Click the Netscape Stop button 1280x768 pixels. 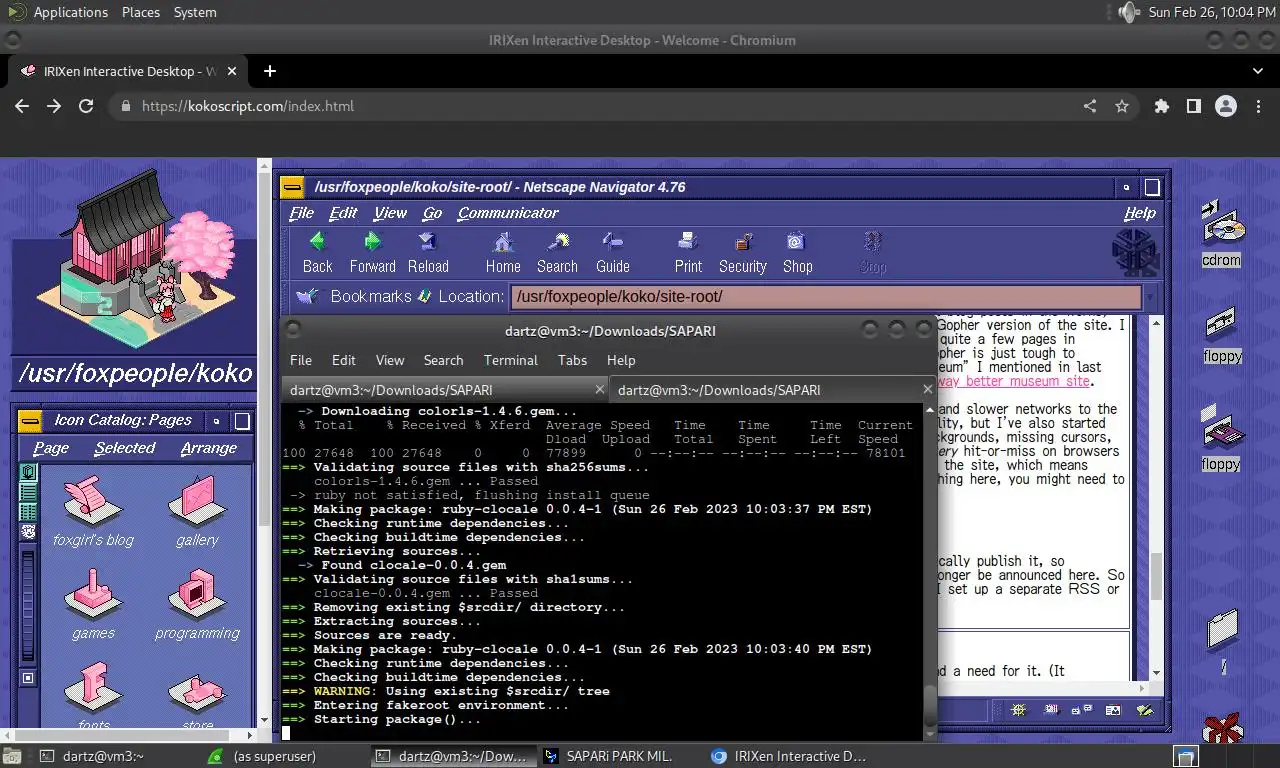[x=872, y=252]
